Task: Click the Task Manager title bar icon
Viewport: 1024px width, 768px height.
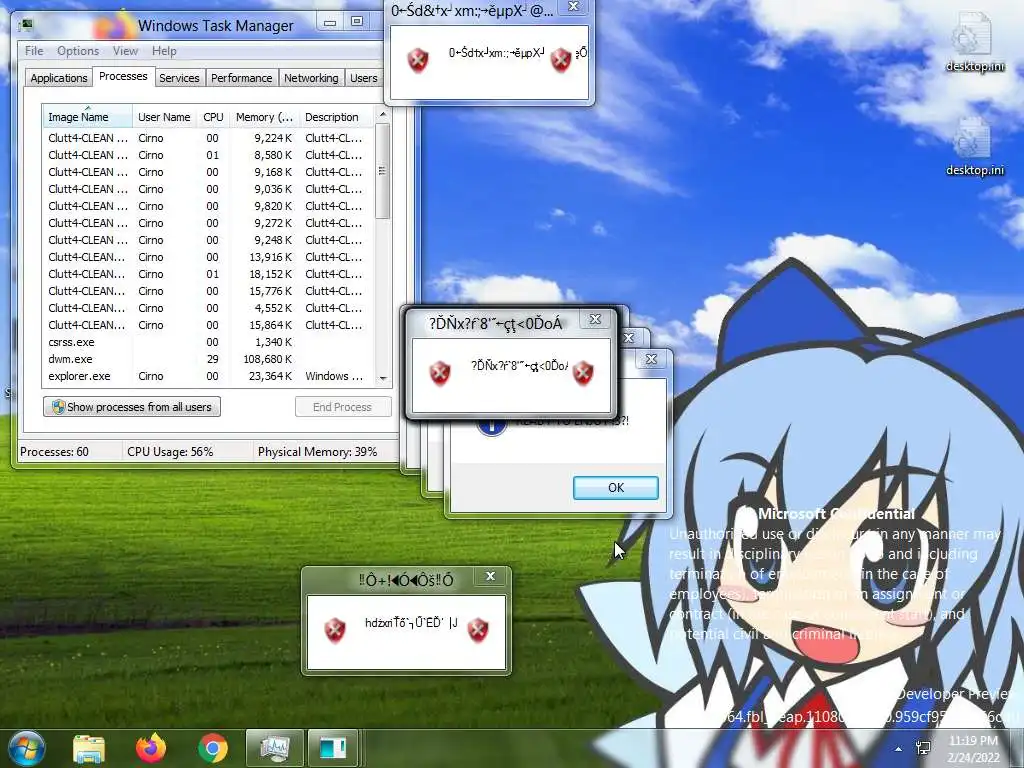Action: (26, 25)
